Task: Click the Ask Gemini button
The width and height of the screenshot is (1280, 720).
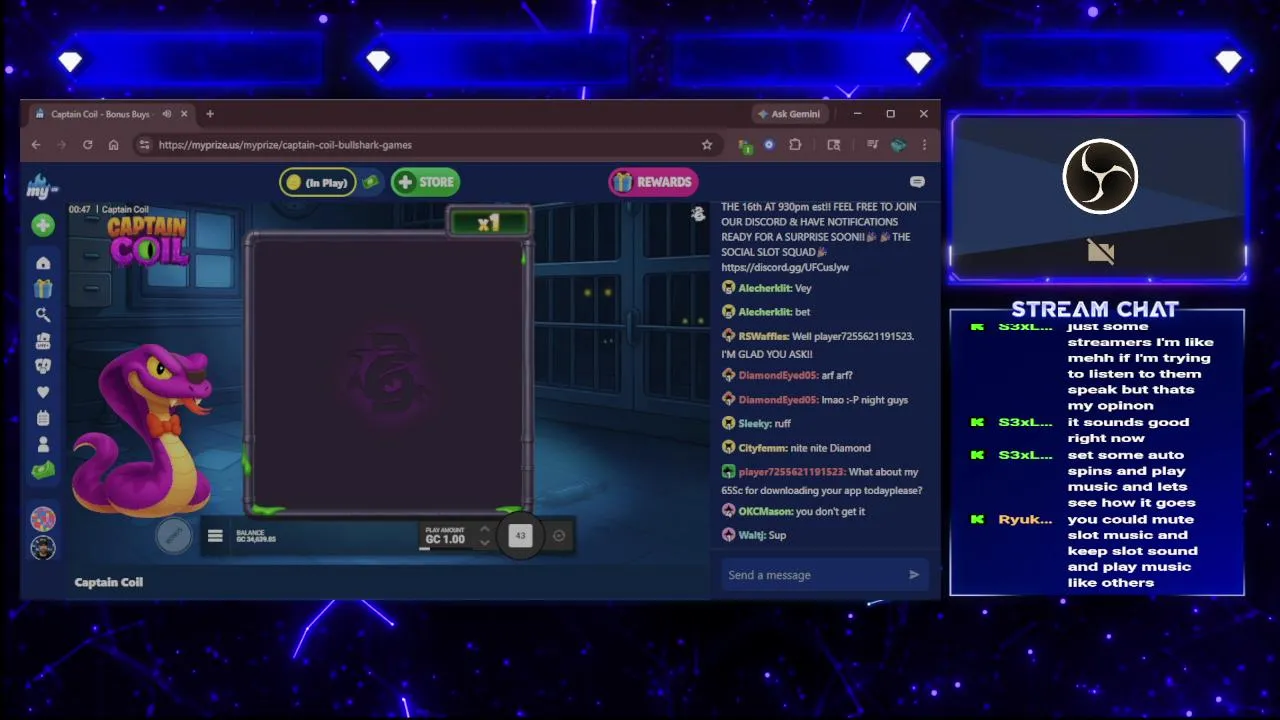Action: click(789, 114)
